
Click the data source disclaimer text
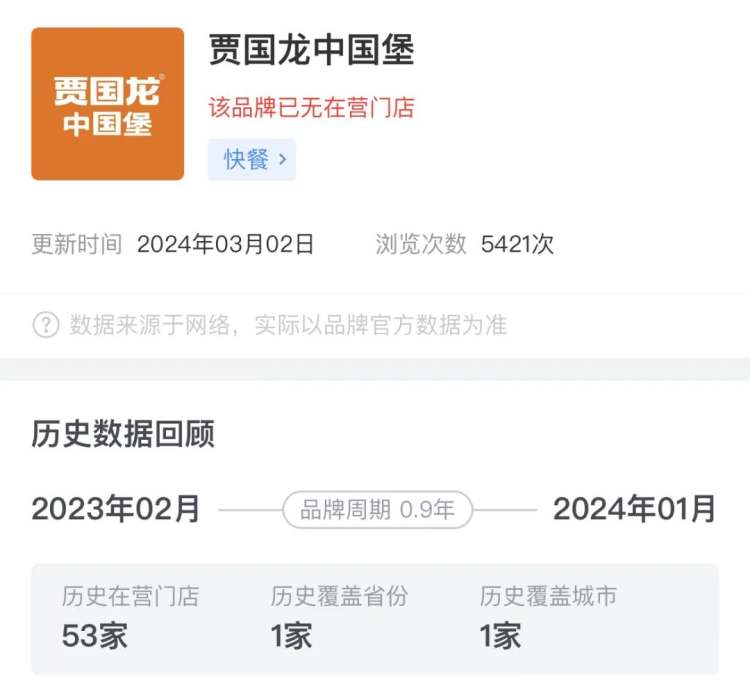288,325
